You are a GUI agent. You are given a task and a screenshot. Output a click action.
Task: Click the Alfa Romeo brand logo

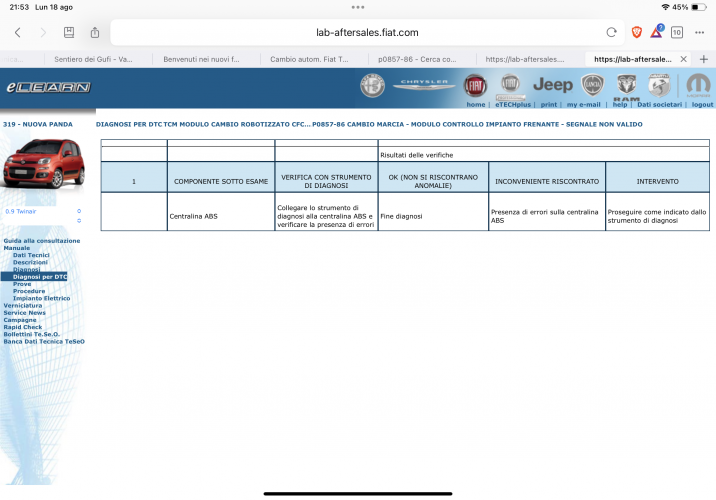(372, 86)
